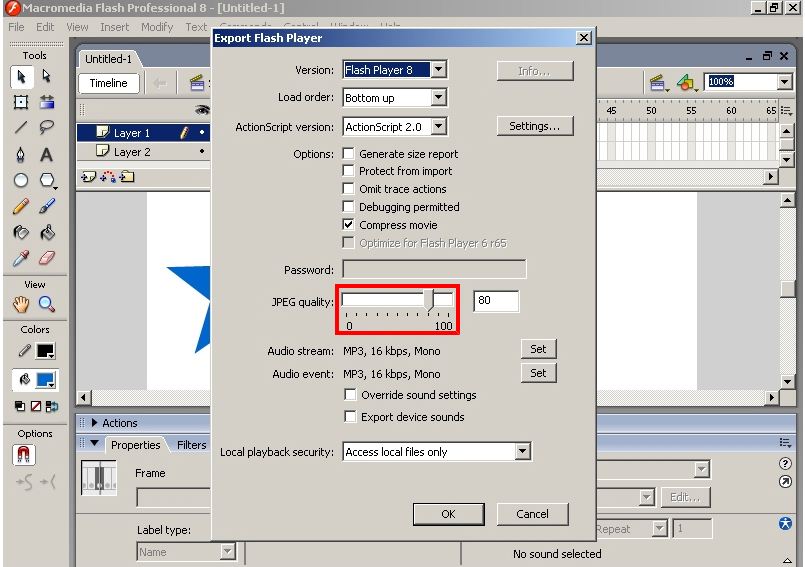The image size is (805, 567).
Task: Click the Edit Symbols icon
Action: point(686,83)
